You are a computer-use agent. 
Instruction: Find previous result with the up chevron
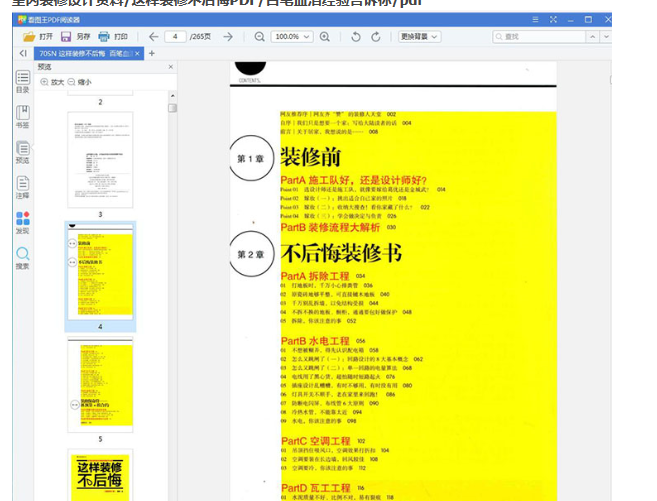(x=592, y=37)
